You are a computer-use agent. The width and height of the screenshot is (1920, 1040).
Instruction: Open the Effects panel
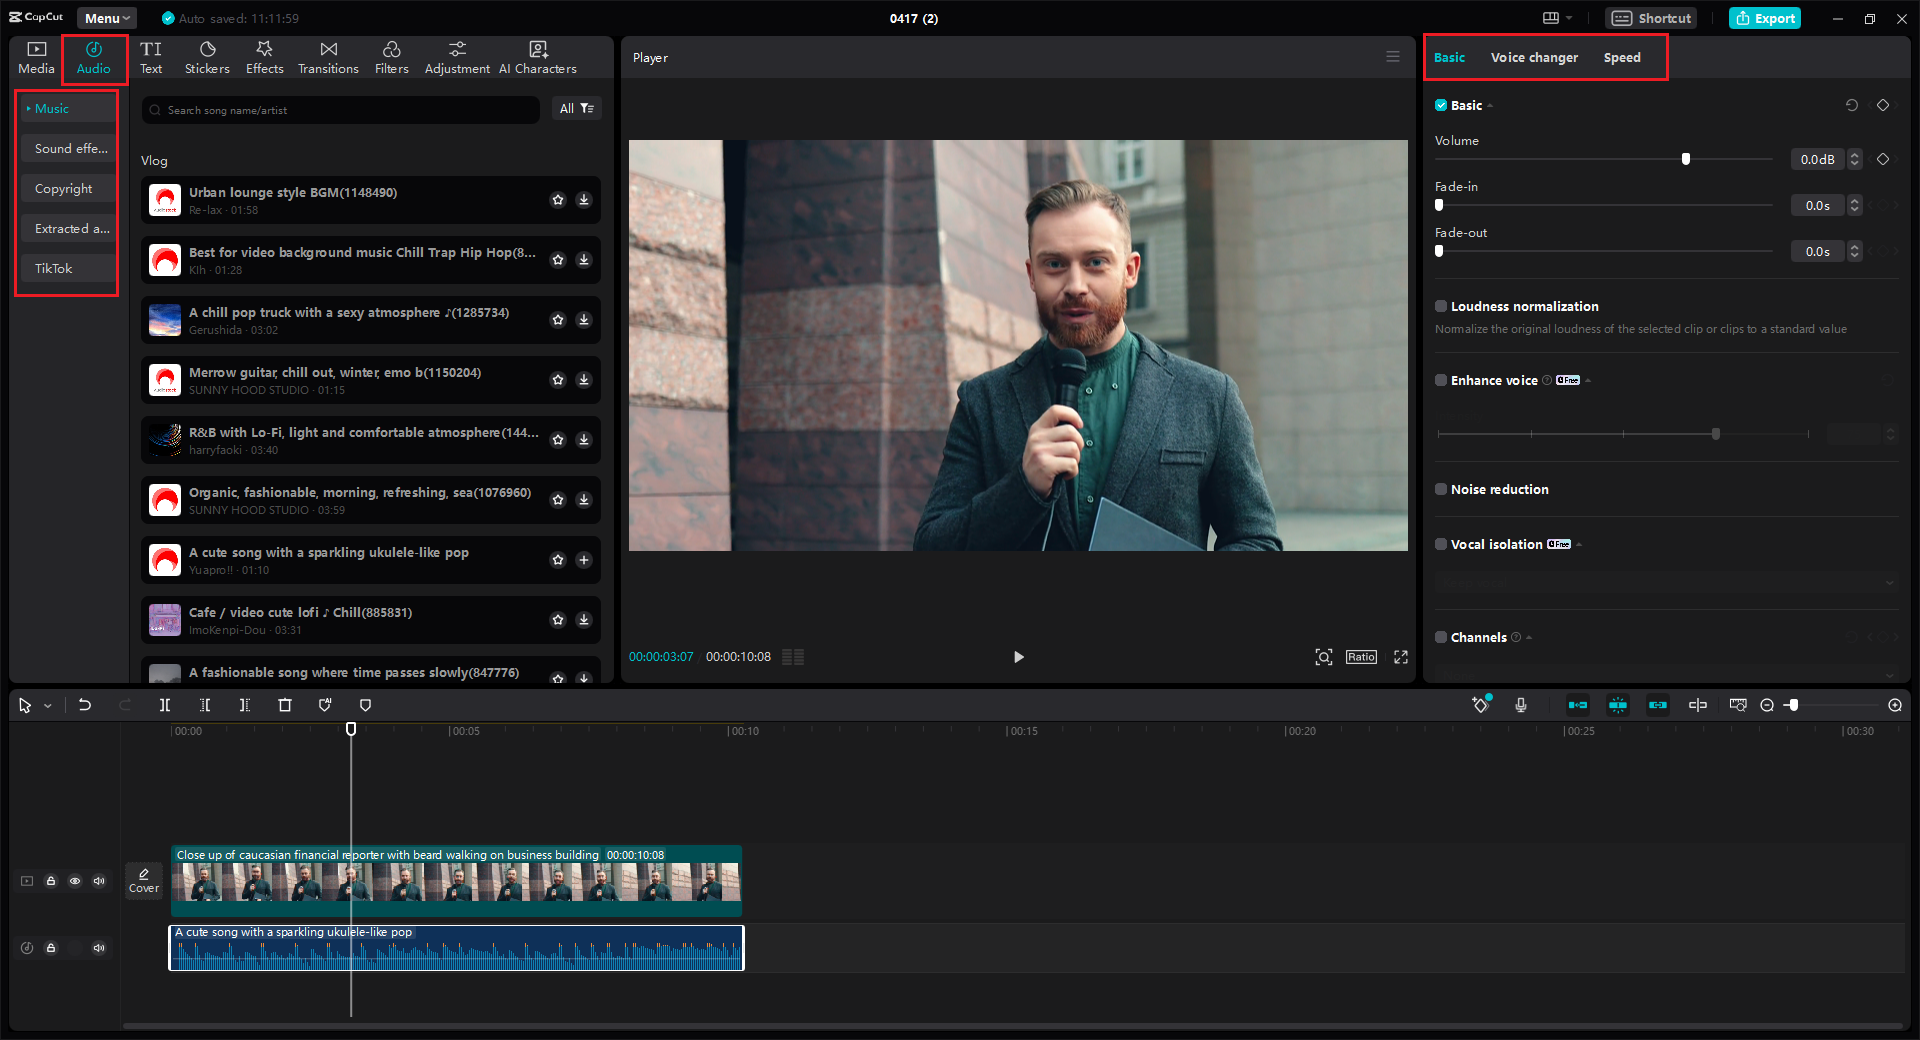pos(264,57)
